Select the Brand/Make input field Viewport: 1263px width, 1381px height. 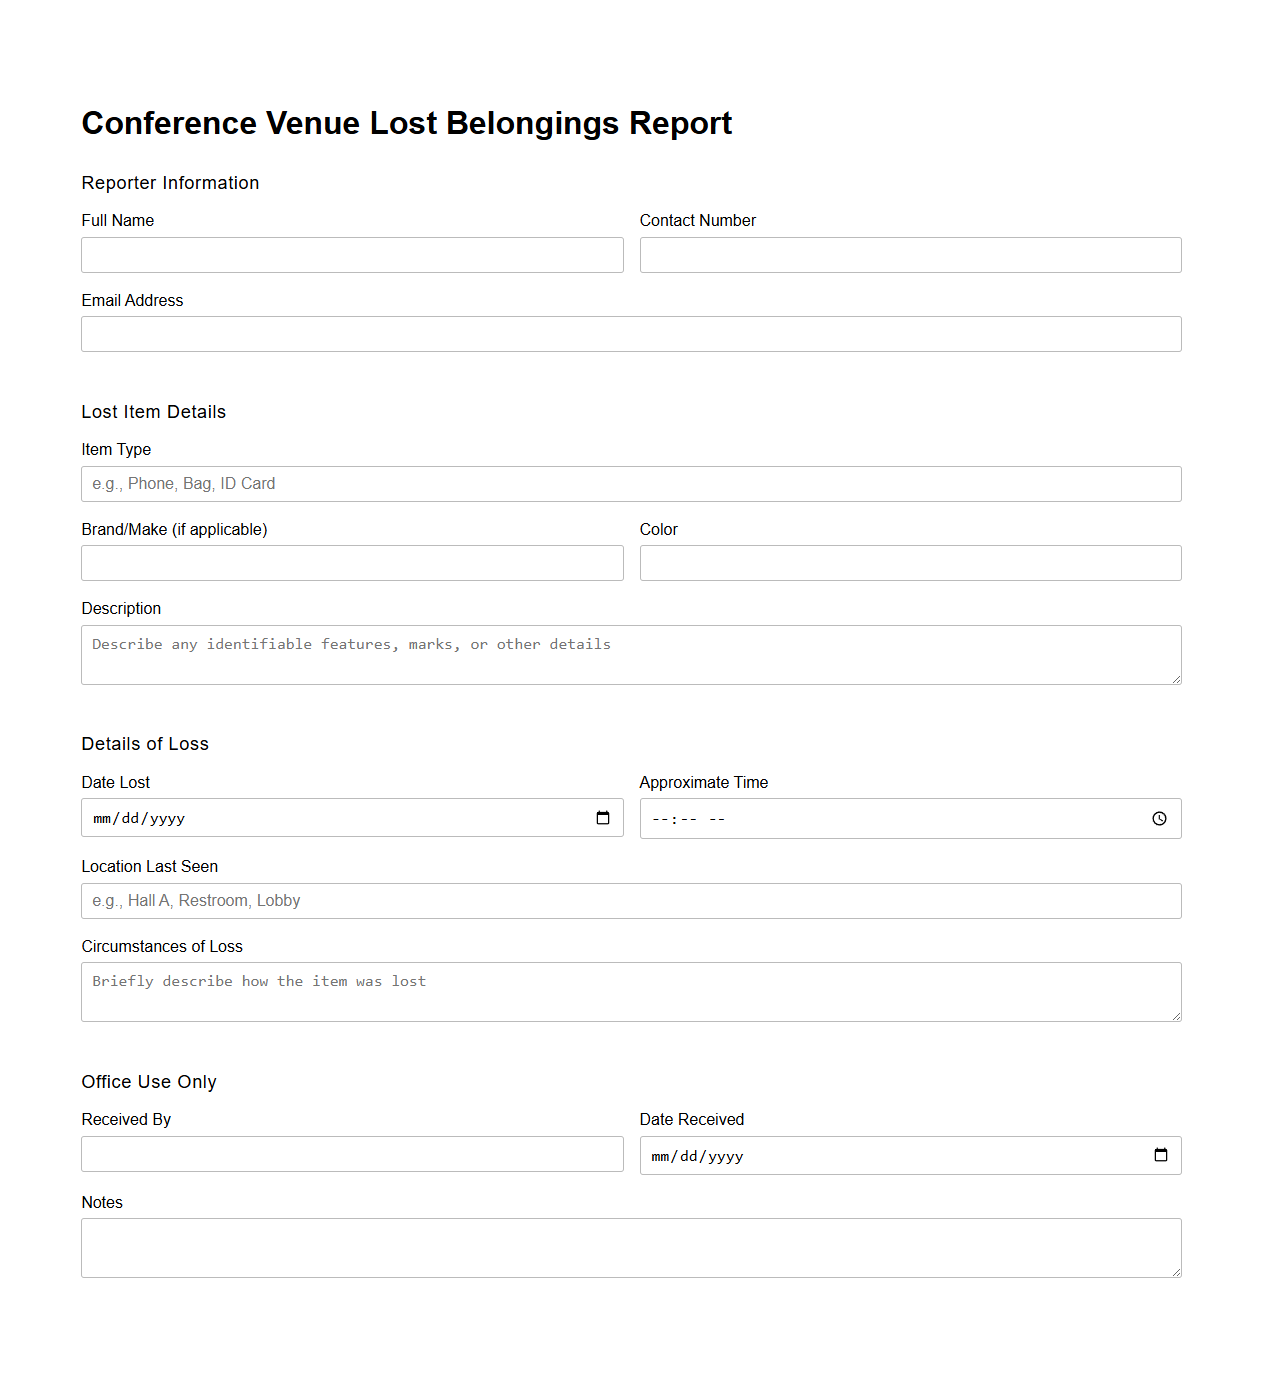pos(352,563)
